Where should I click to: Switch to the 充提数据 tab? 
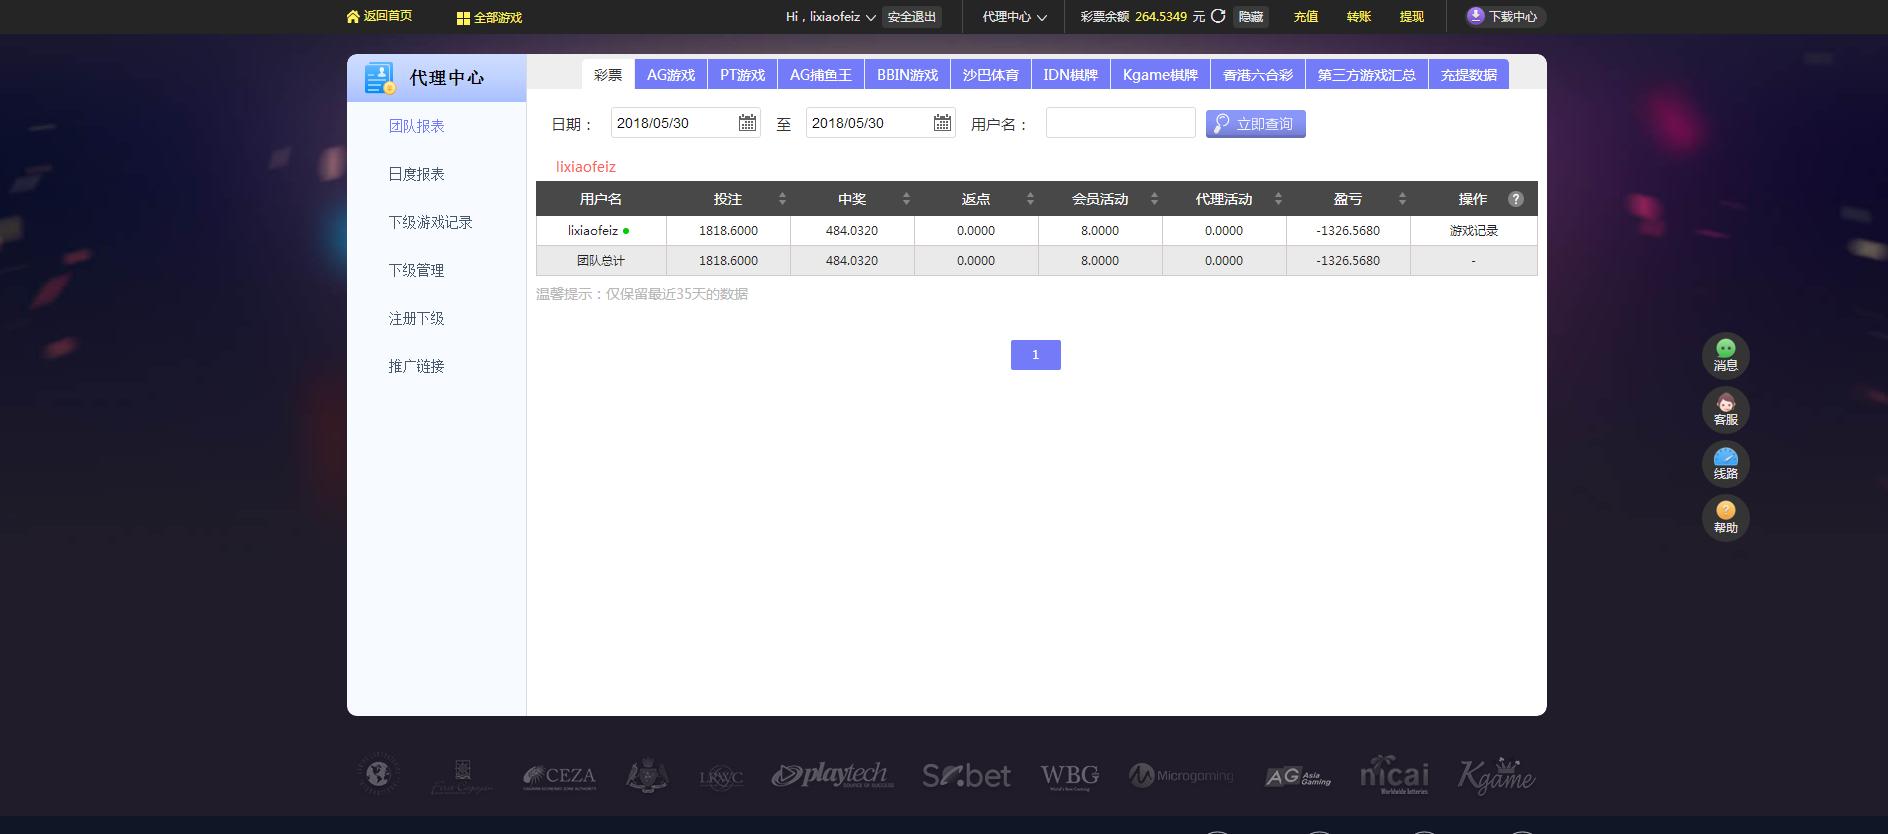(x=1469, y=75)
